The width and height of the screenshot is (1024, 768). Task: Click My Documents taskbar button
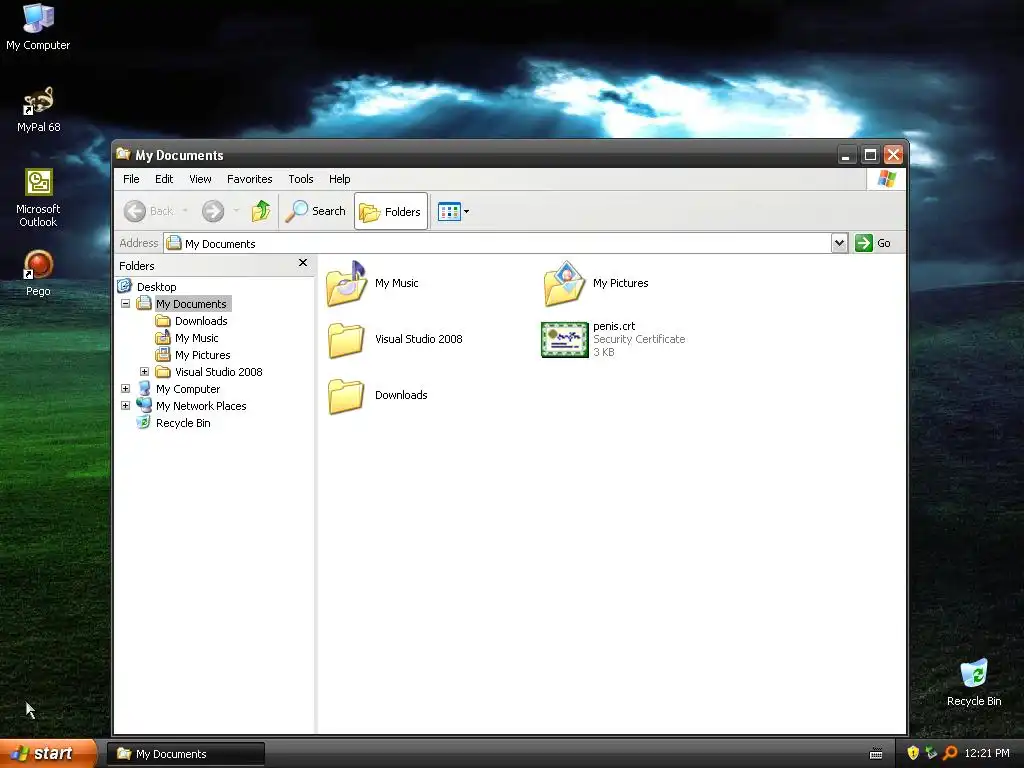186,754
